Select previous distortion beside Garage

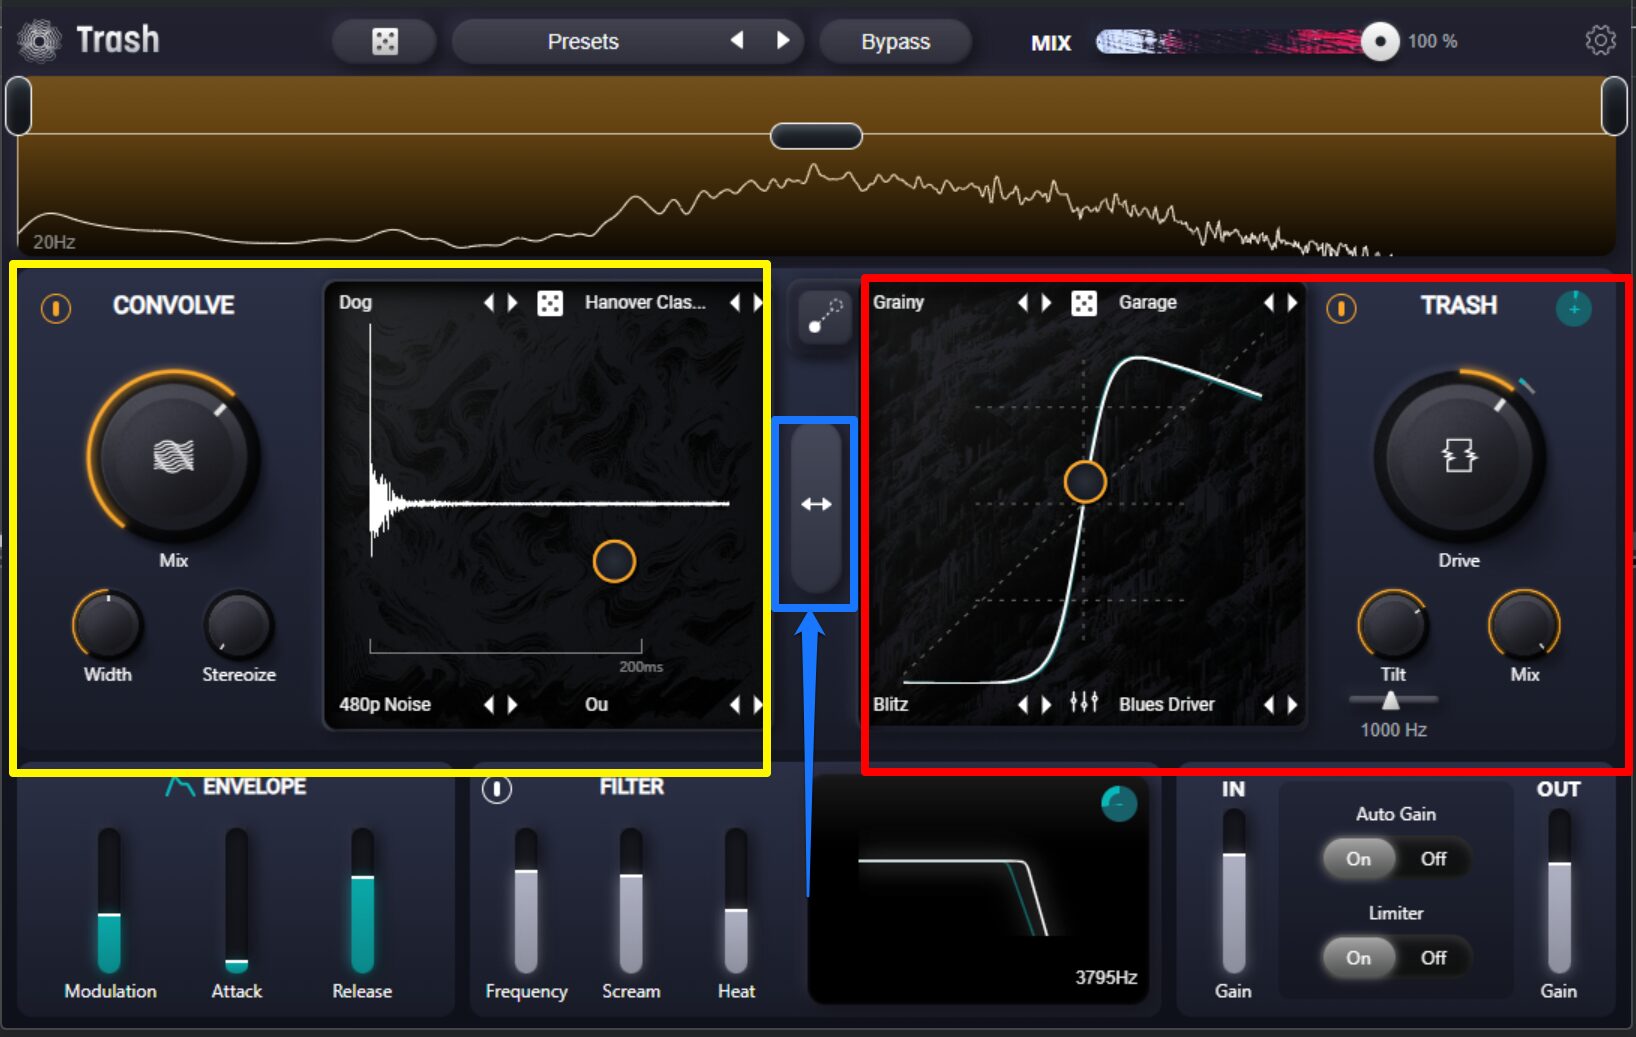click(x=1268, y=303)
